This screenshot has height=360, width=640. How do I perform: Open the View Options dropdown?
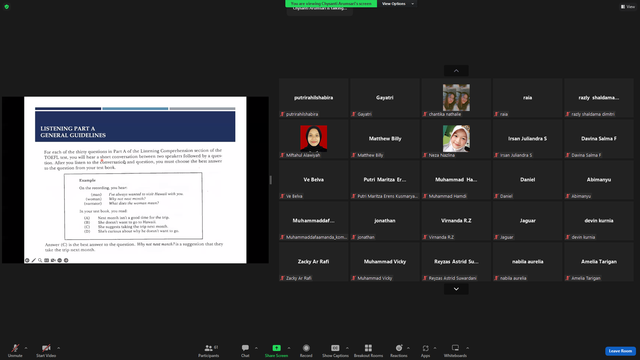tap(398, 4)
